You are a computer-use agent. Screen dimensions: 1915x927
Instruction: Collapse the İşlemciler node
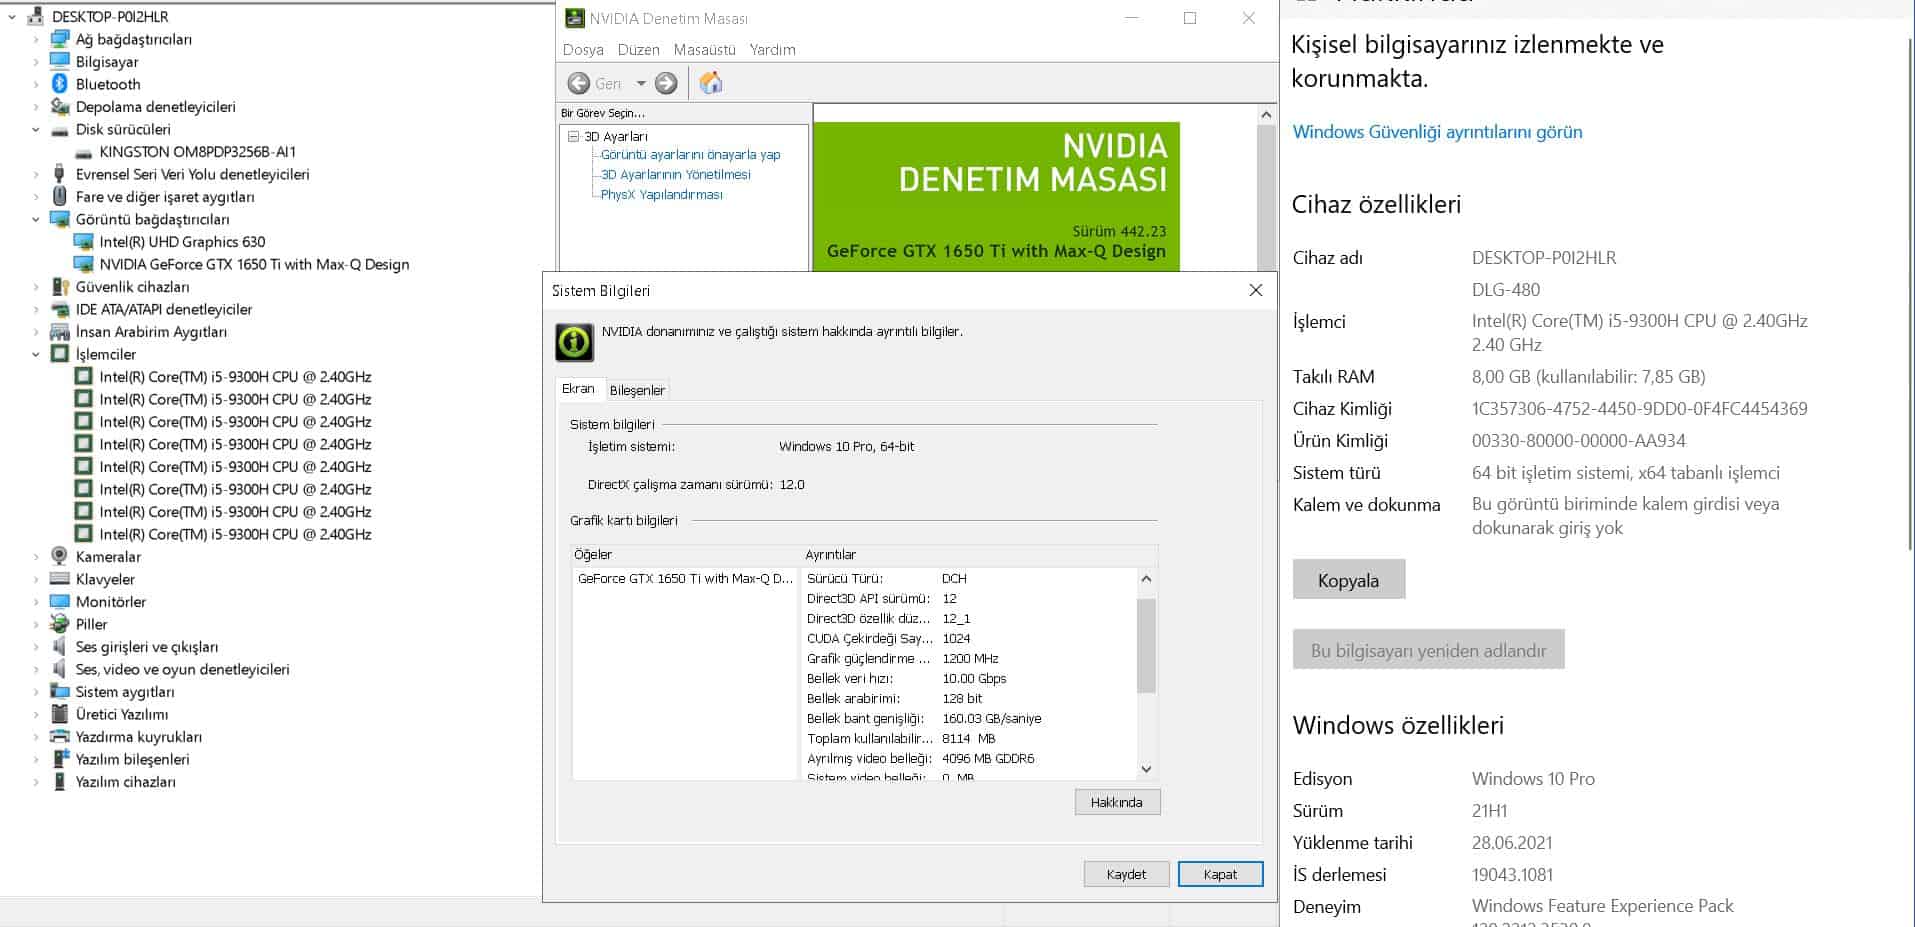coord(36,354)
